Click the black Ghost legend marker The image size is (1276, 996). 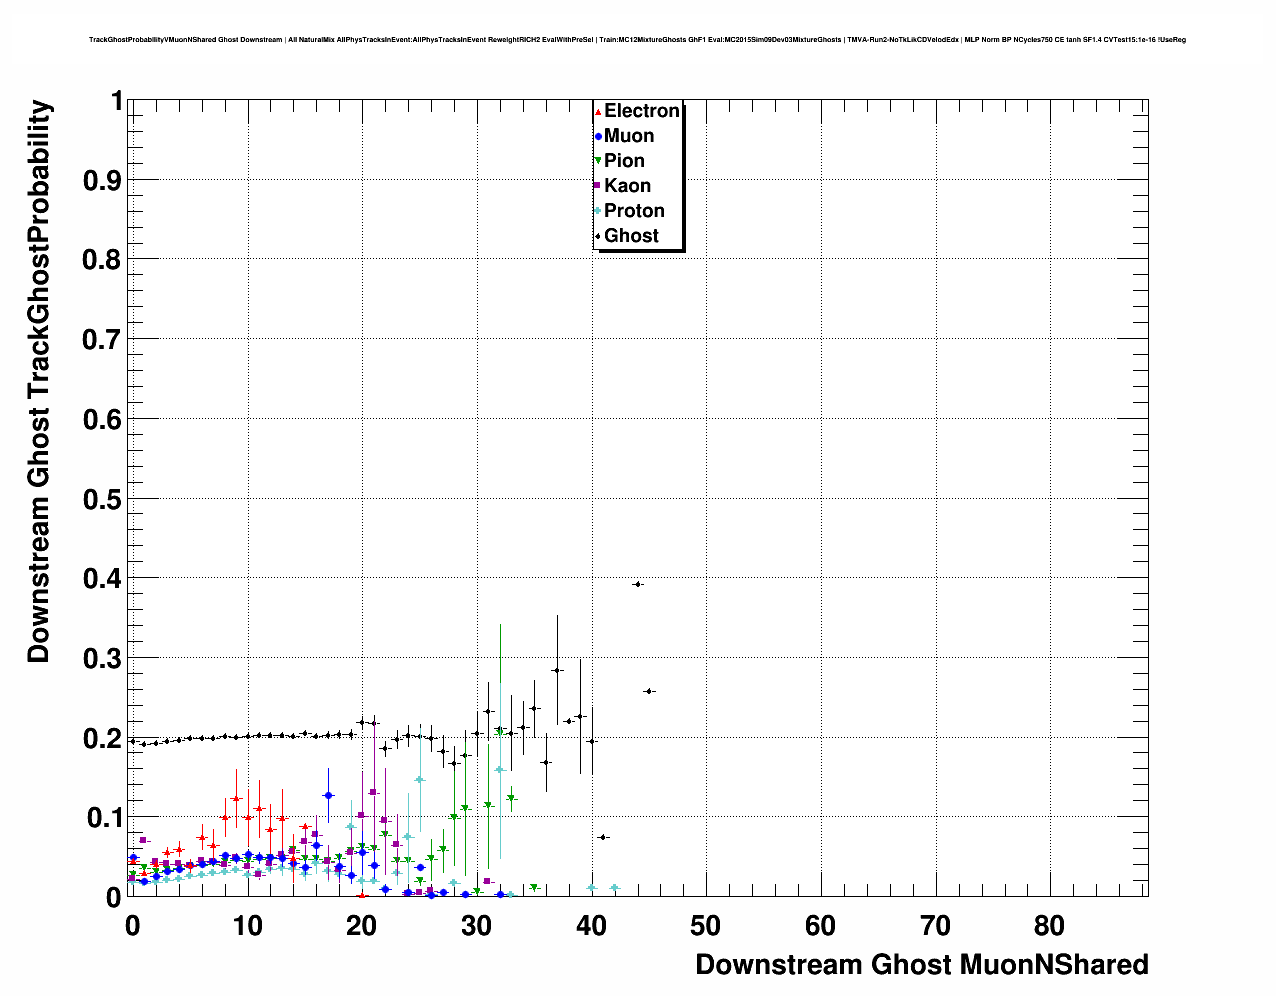tap(598, 236)
